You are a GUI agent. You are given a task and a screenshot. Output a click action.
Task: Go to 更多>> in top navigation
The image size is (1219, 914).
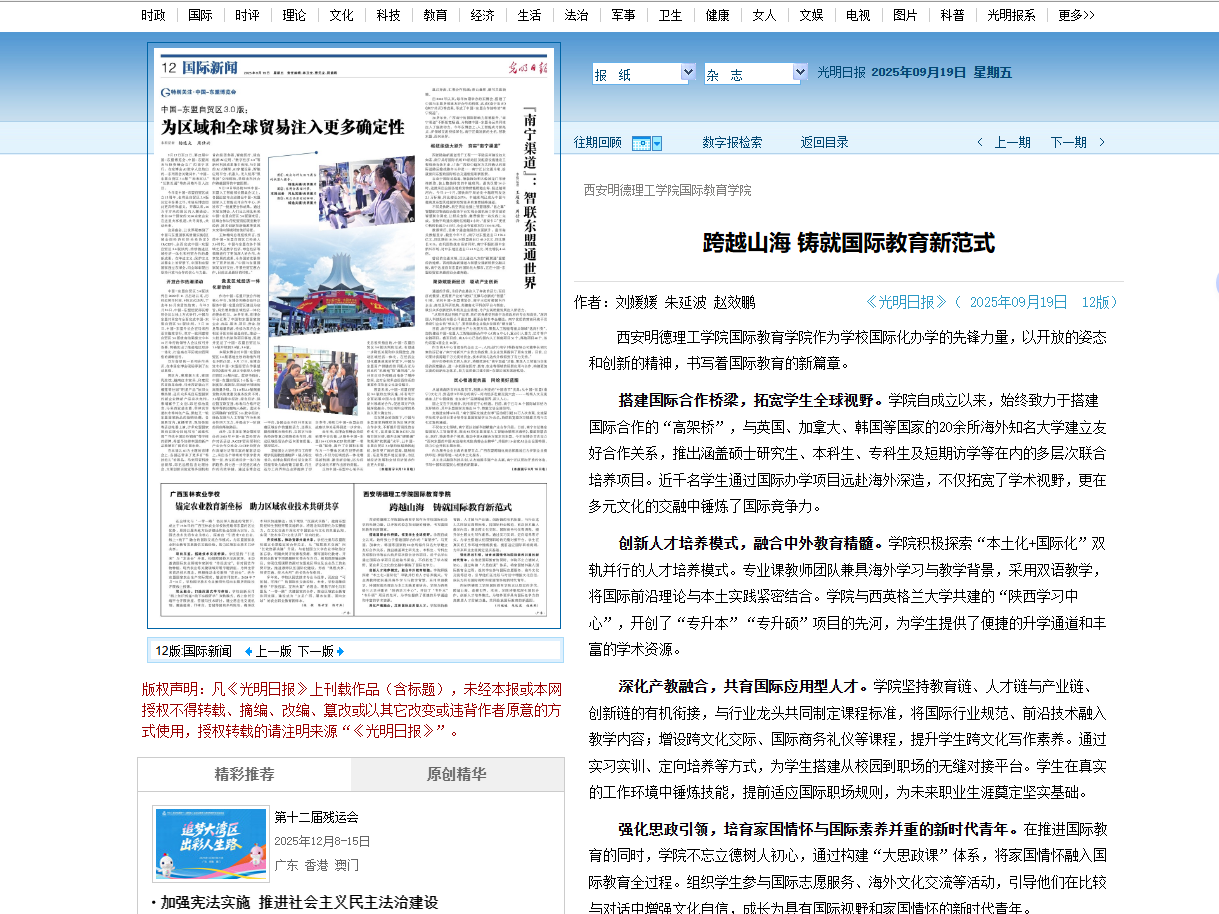click(1076, 15)
